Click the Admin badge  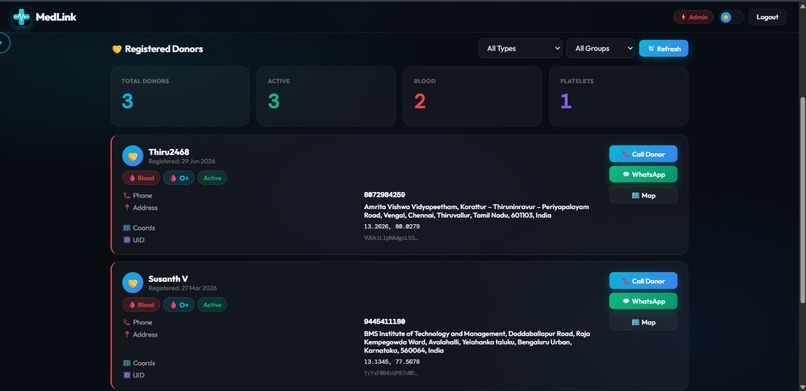point(693,17)
